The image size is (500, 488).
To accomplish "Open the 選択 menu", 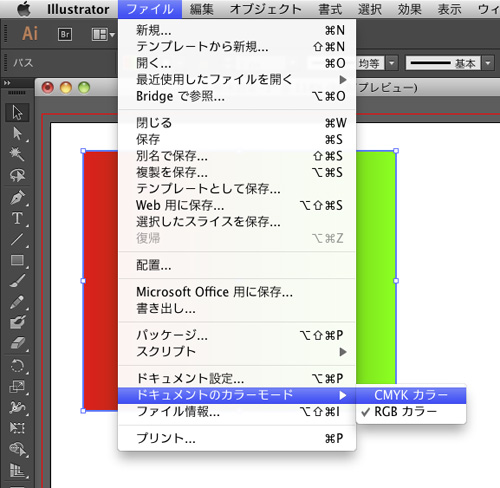I will [370, 9].
